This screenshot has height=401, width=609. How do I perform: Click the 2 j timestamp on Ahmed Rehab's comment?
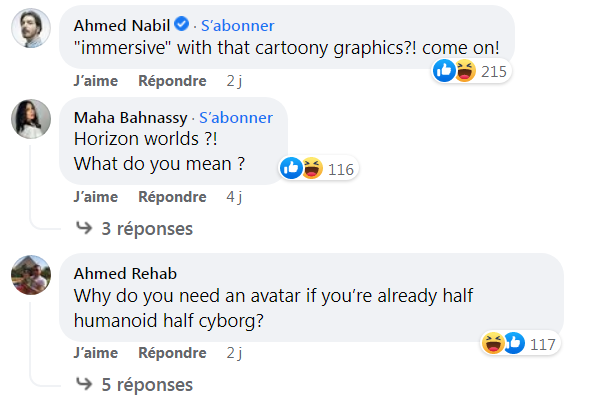point(234,353)
